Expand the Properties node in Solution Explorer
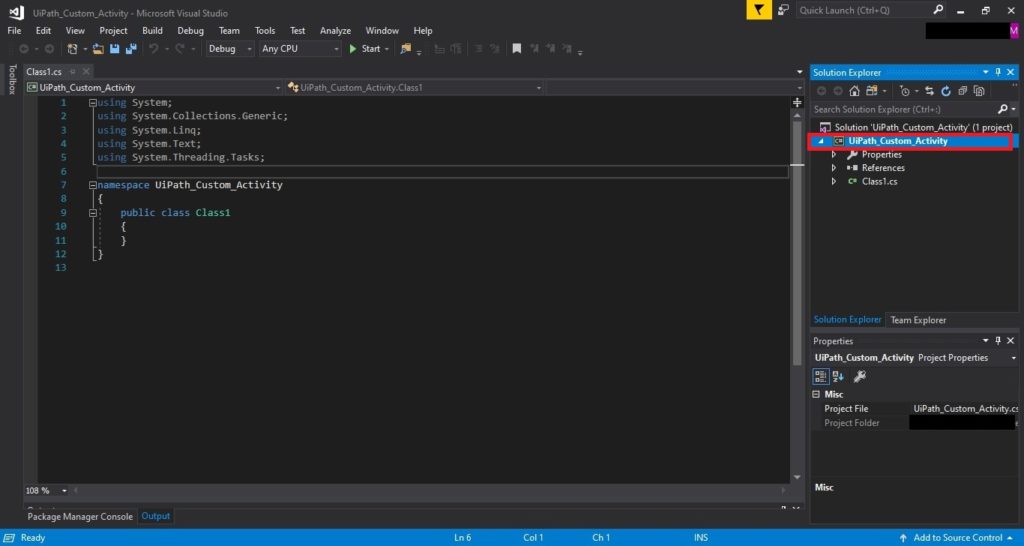Screen dimensions: 1024x546 coord(833,155)
